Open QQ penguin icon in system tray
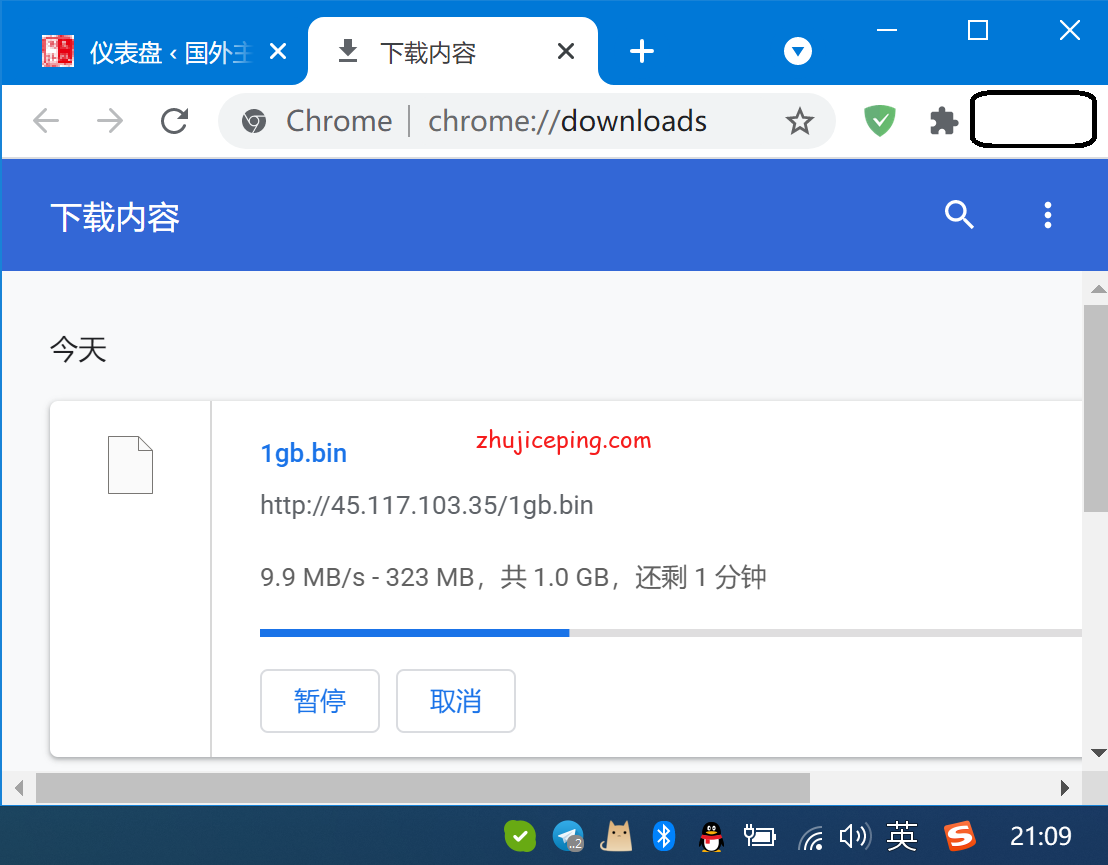 click(711, 836)
